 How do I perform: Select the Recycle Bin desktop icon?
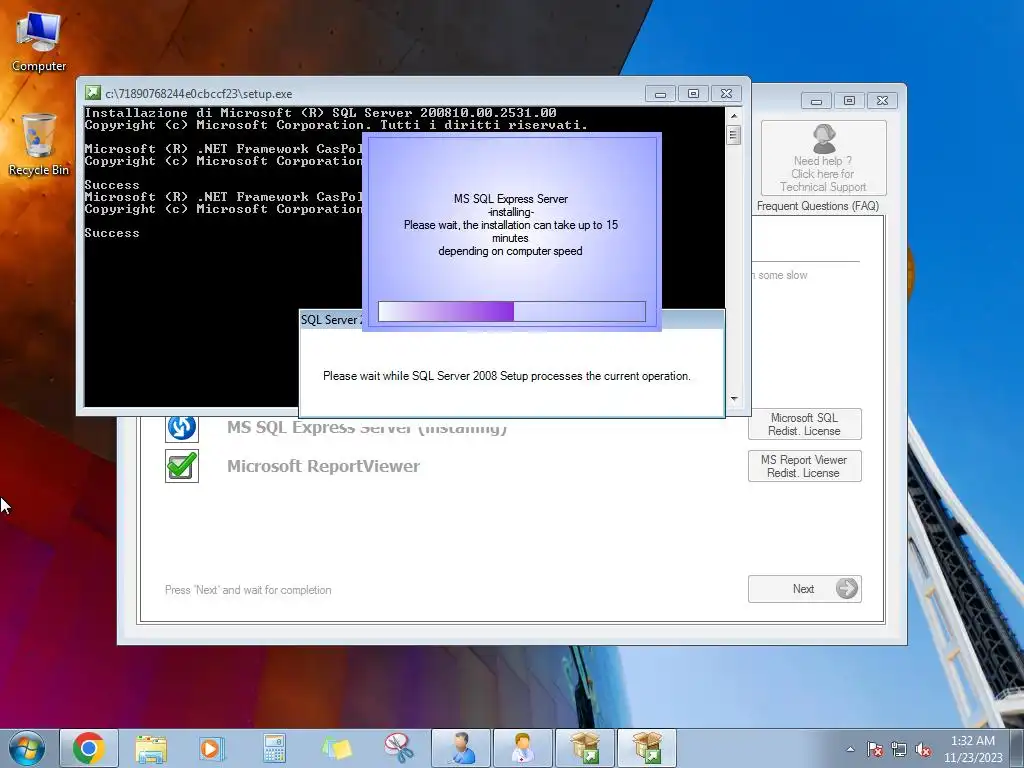pyautogui.click(x=39, y=145)
